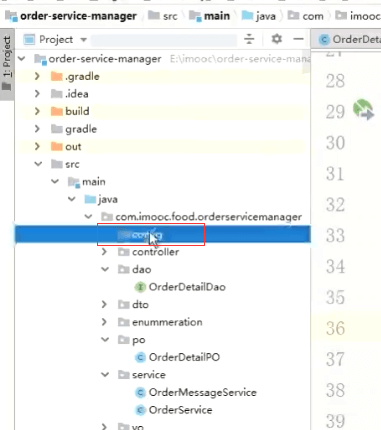The height and width of the screenshot is (430, 381).
Task: Select the po package icon
Action: click(x=124, y=340)
